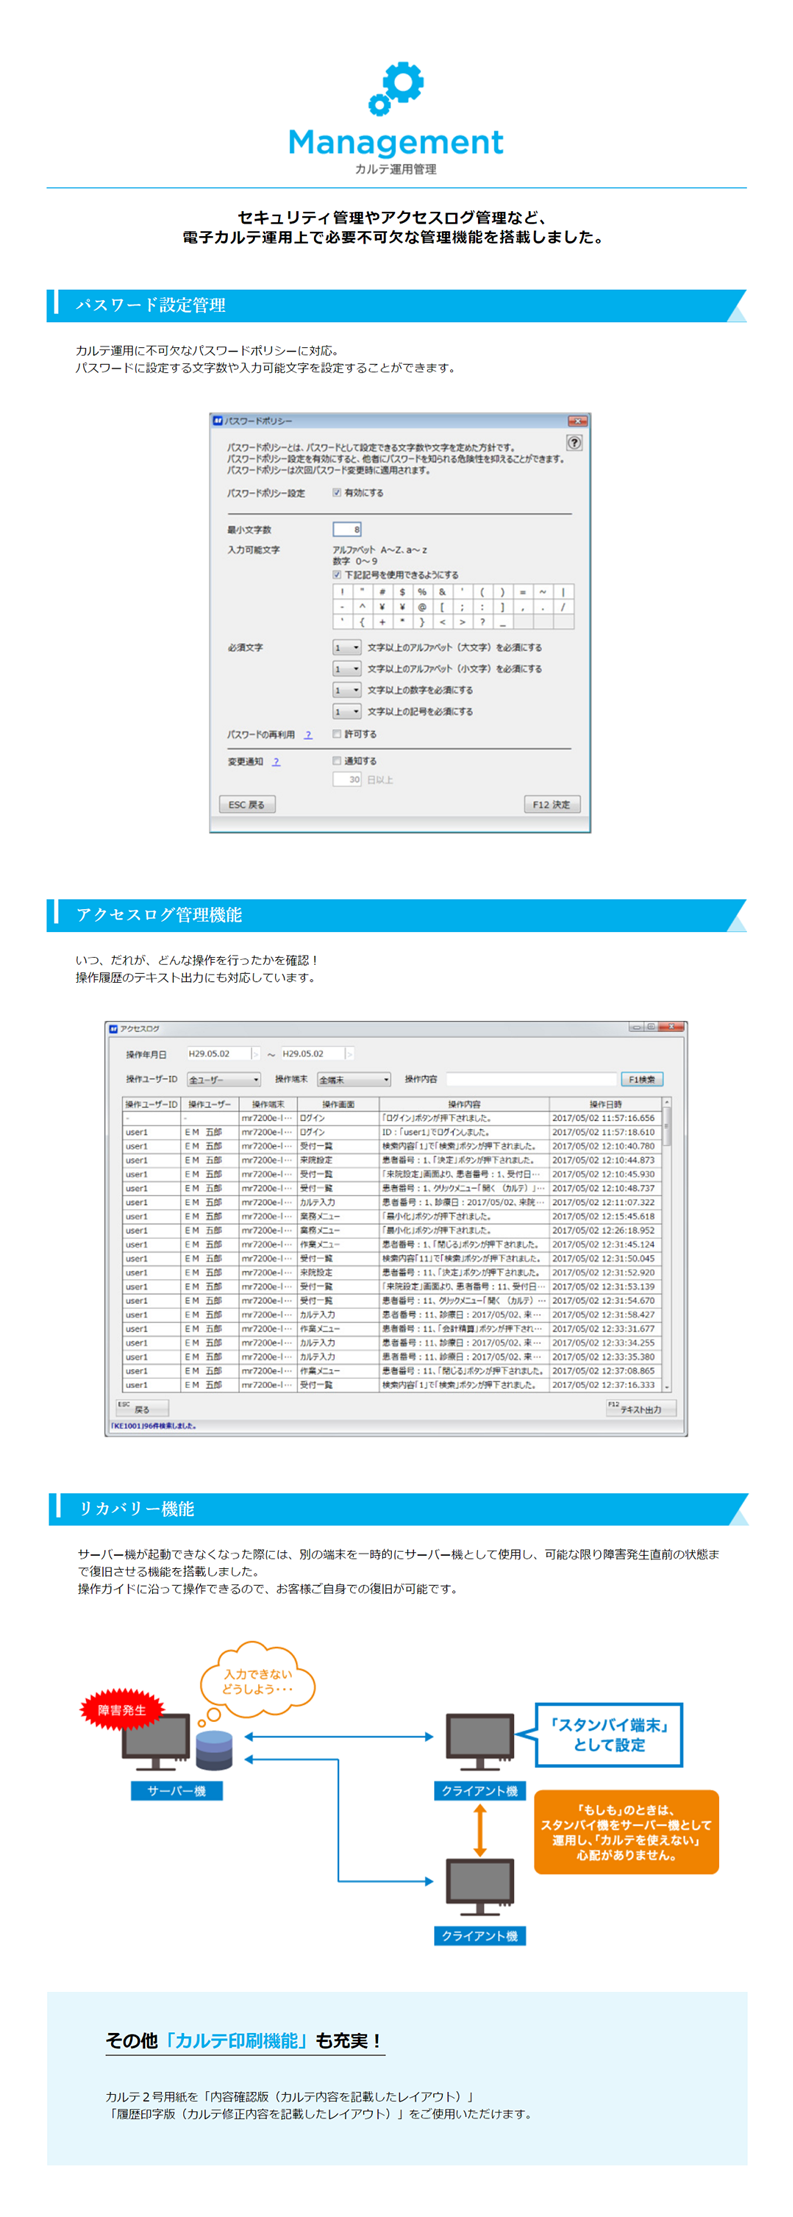The image size is (793, 2217).
Task: Click the orange 「もしも」のときは callout
Action: (x=627, y=1832)
